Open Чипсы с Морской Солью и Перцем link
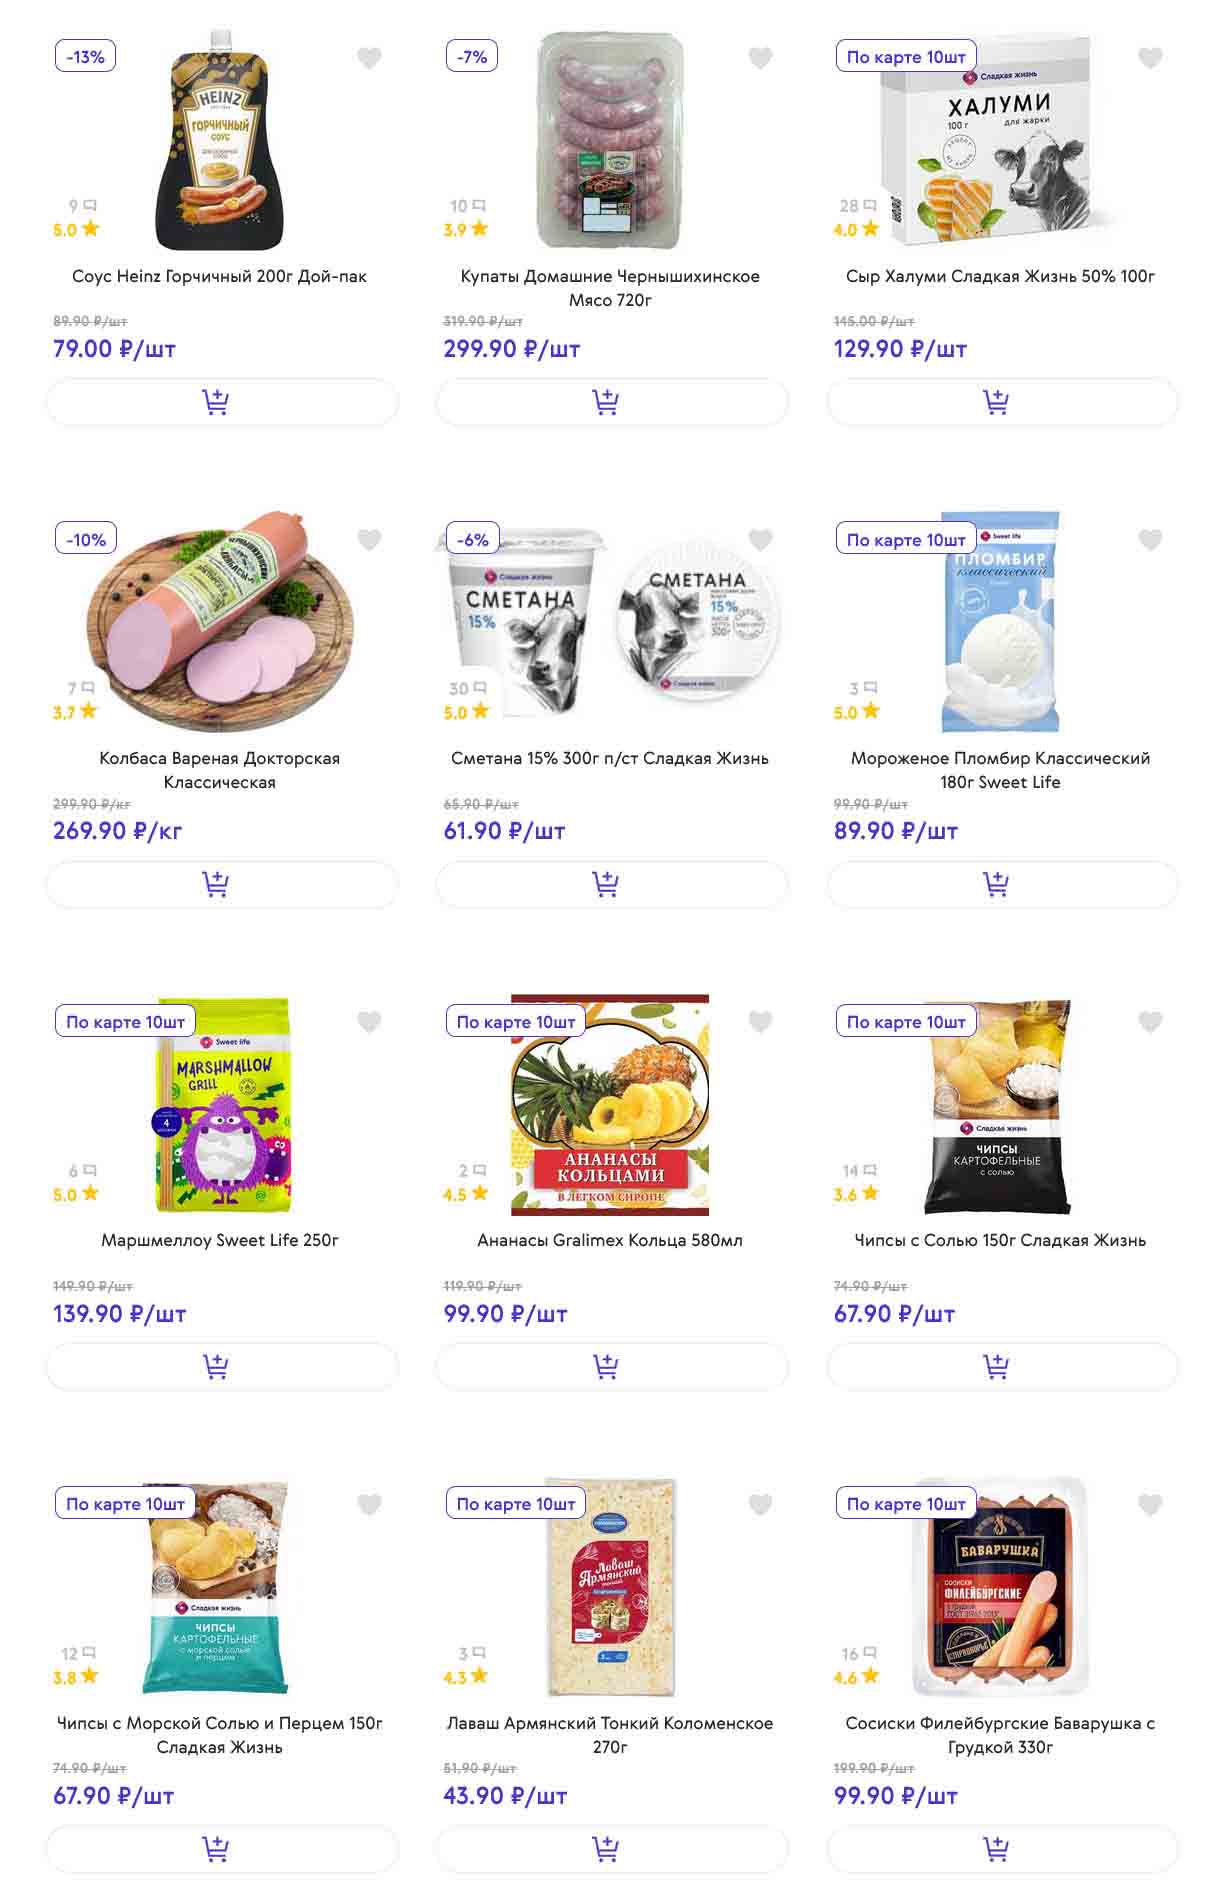1224x1892 pixels. 220,1735
